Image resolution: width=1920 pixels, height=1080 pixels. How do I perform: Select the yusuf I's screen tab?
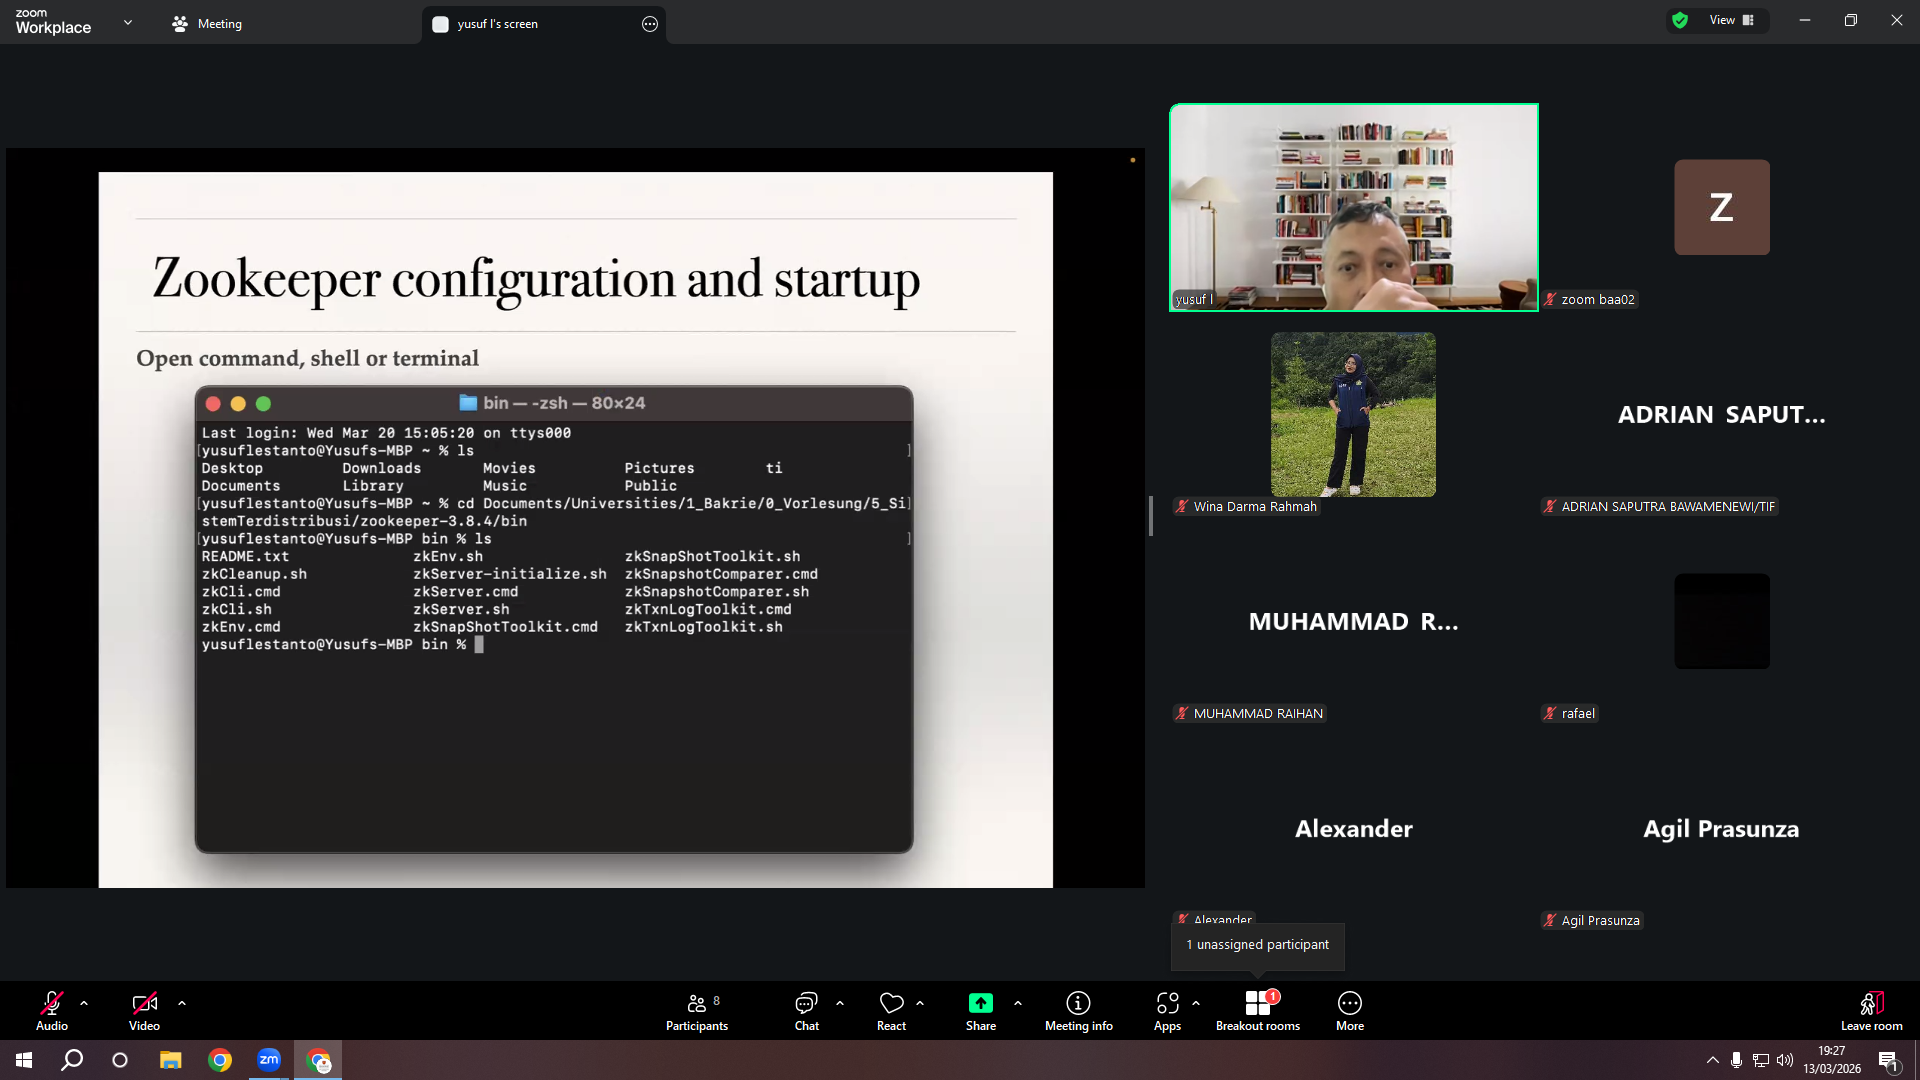[545, 24]
